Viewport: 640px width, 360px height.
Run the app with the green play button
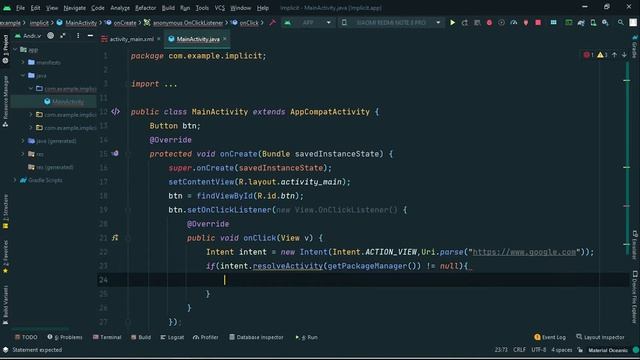pos(452,22)
